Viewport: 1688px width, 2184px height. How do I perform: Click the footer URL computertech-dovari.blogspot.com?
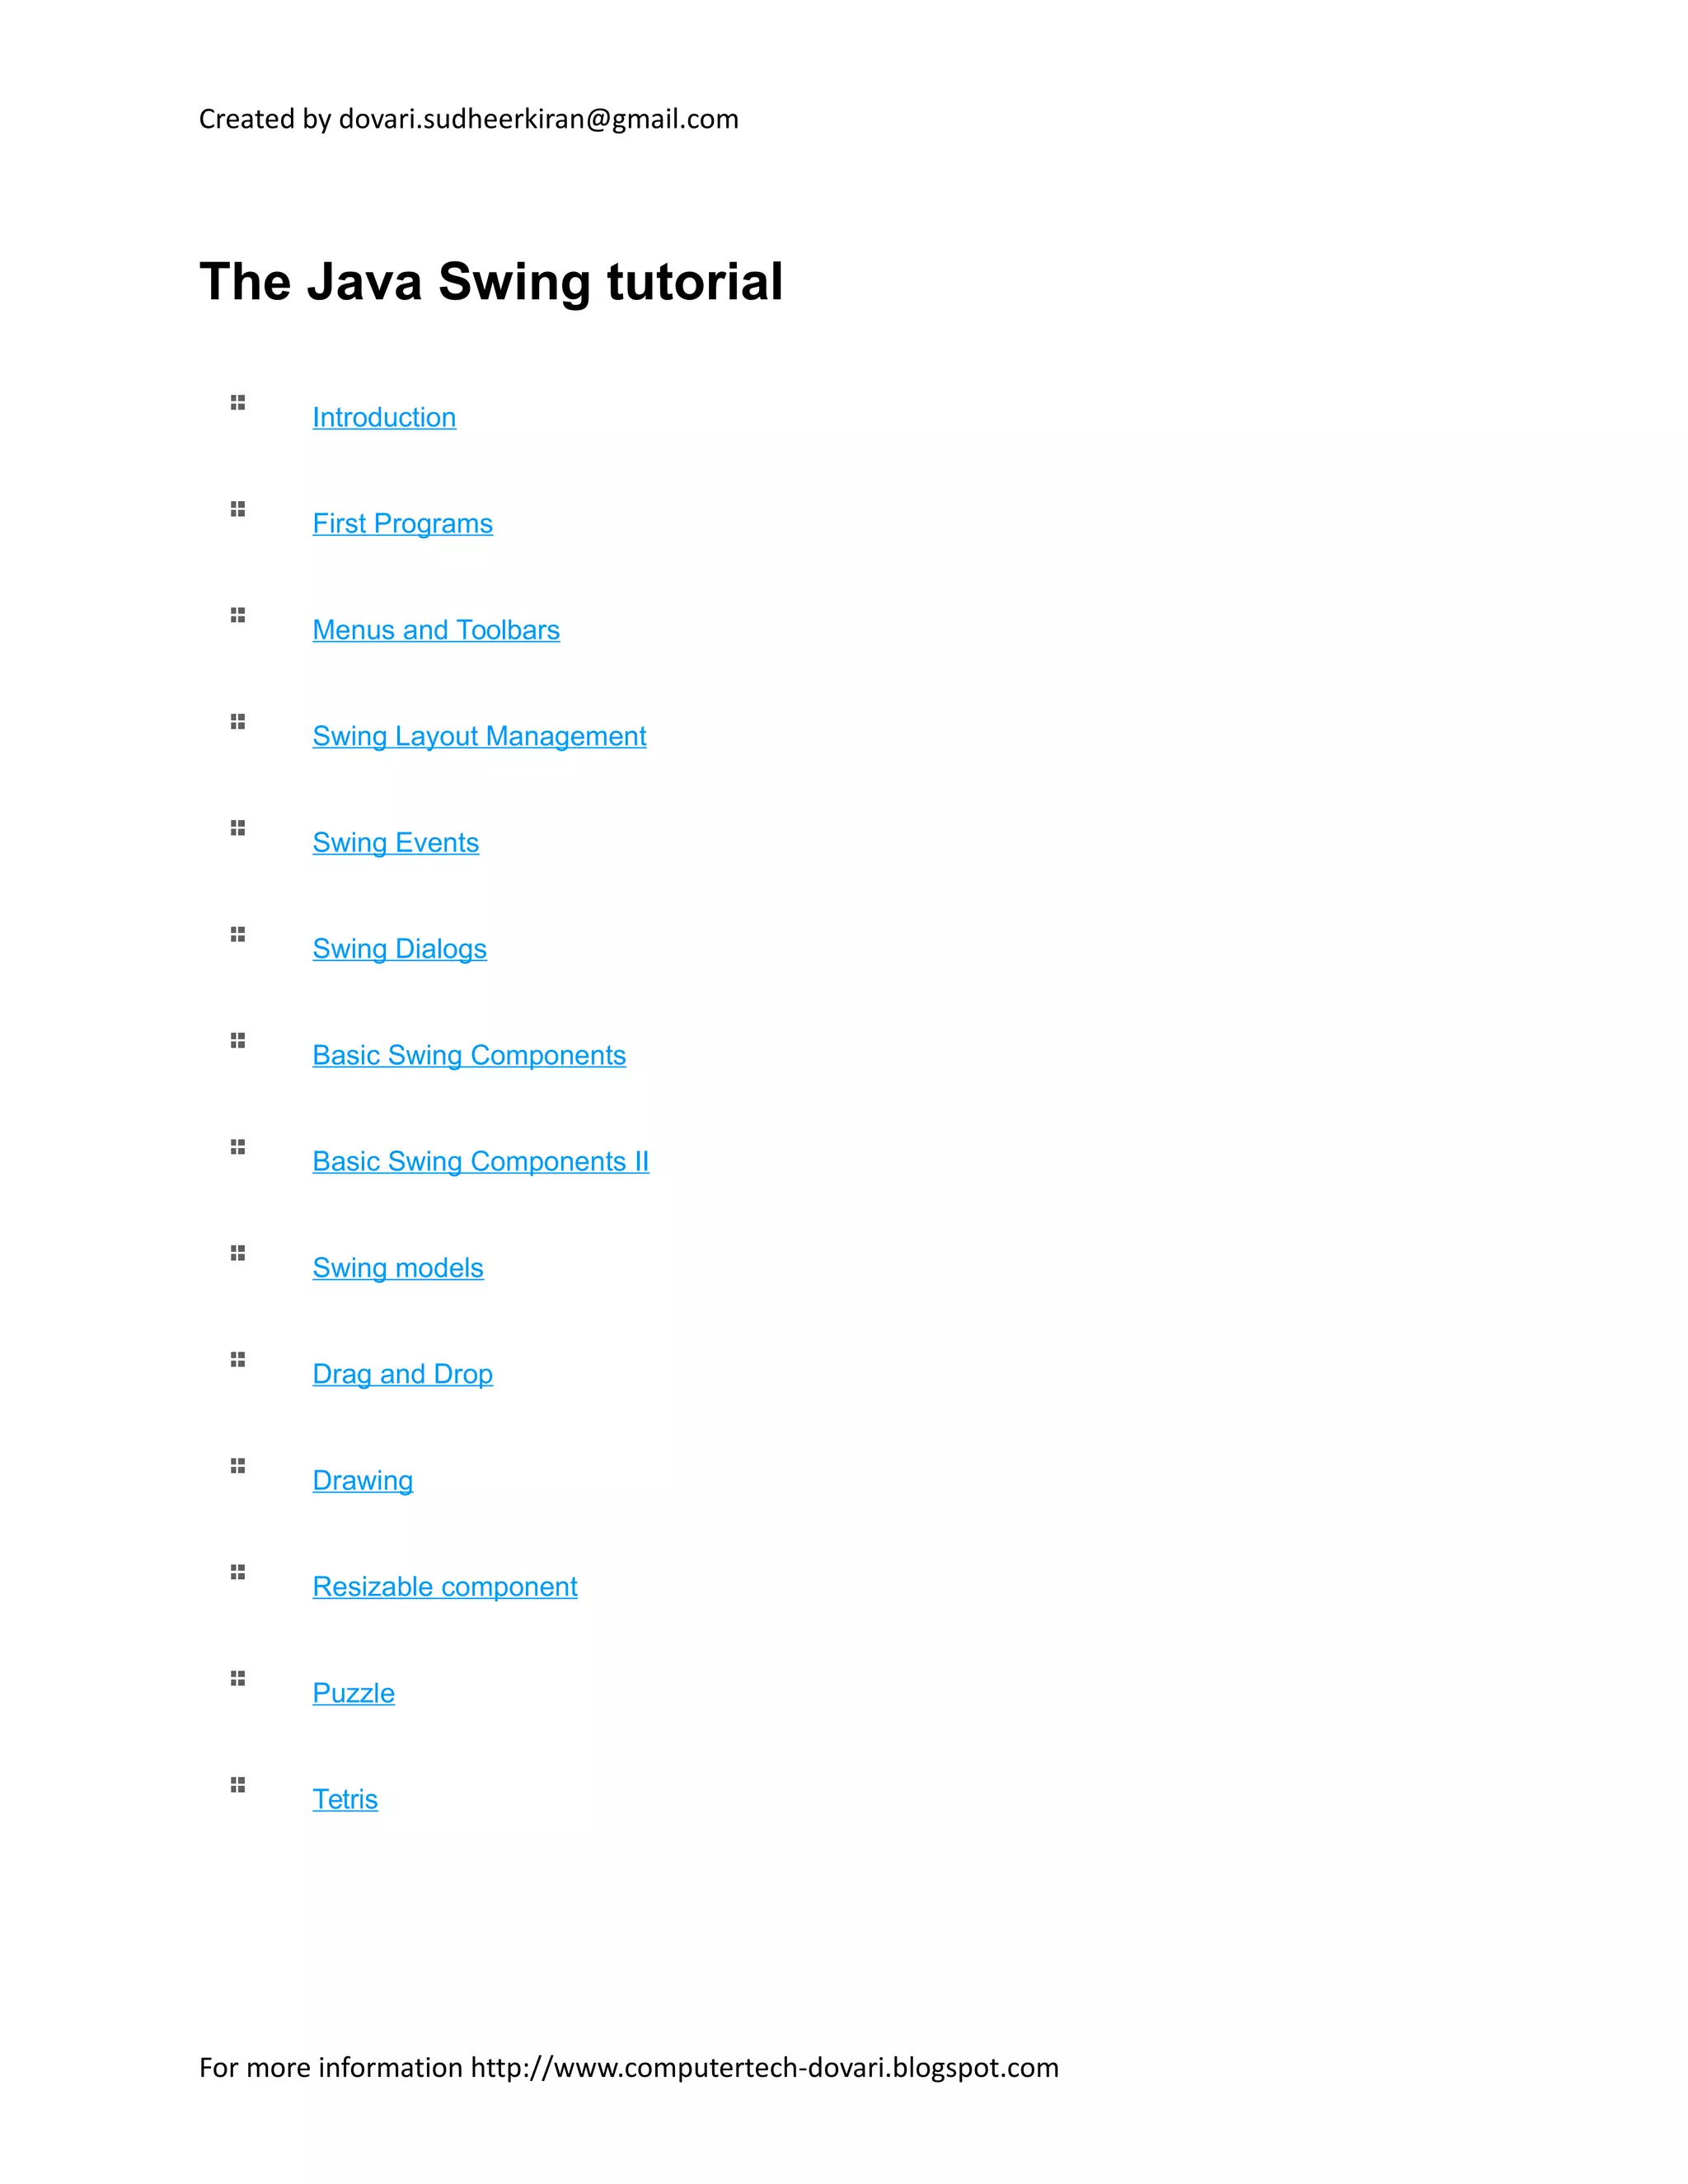[x=765, y=2068]
